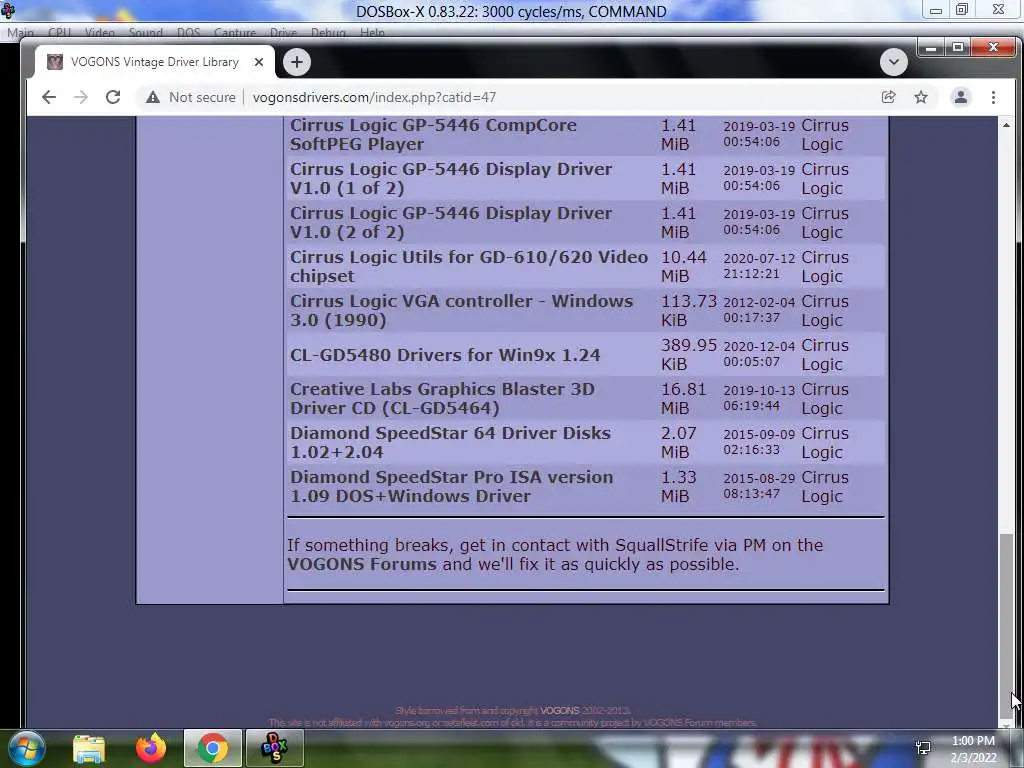Click the 113.73 KiB size cell
This screenshot has width=1024, height=768.
point(689,311)
